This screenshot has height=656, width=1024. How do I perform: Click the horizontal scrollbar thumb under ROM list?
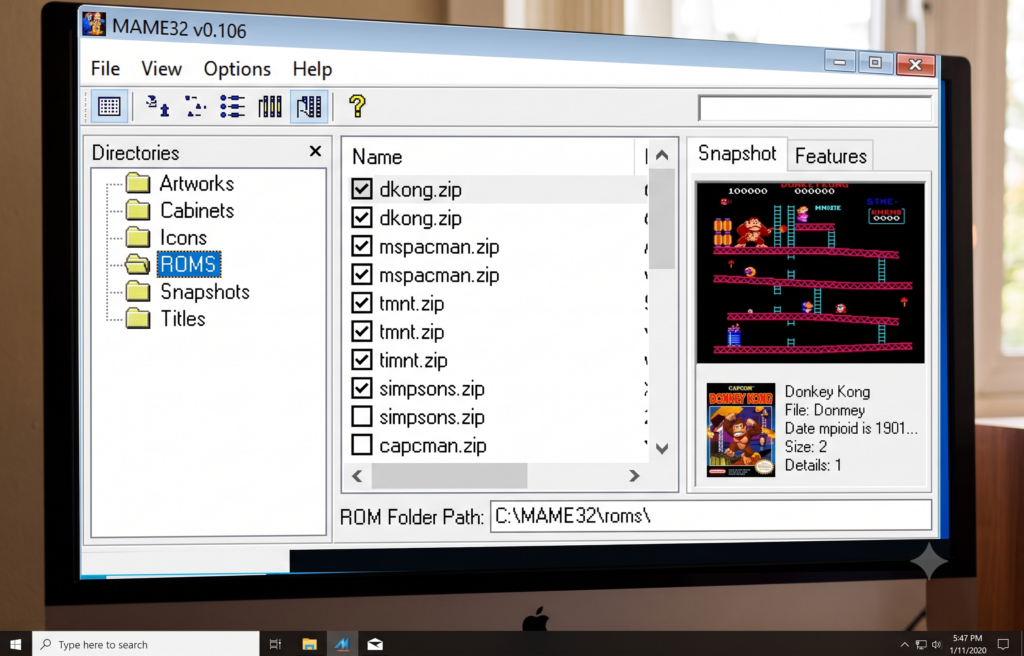[x=449, y=476]
